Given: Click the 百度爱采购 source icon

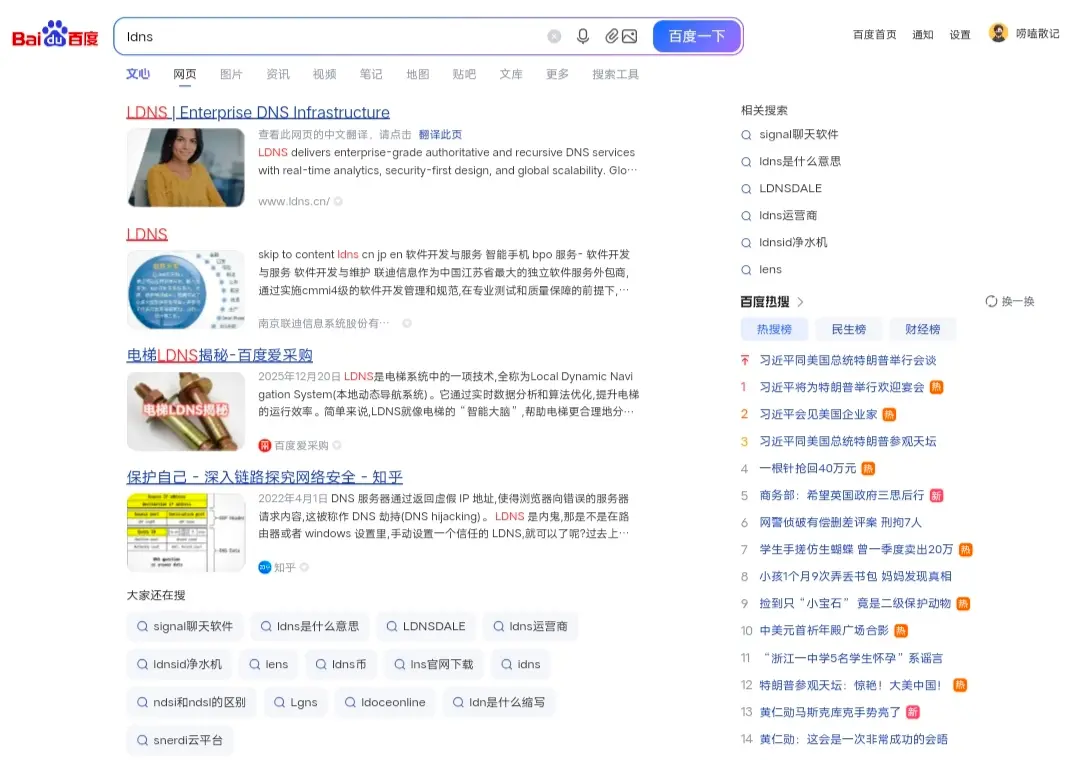Looking at the screenshot, I should [x=264, y=446].
